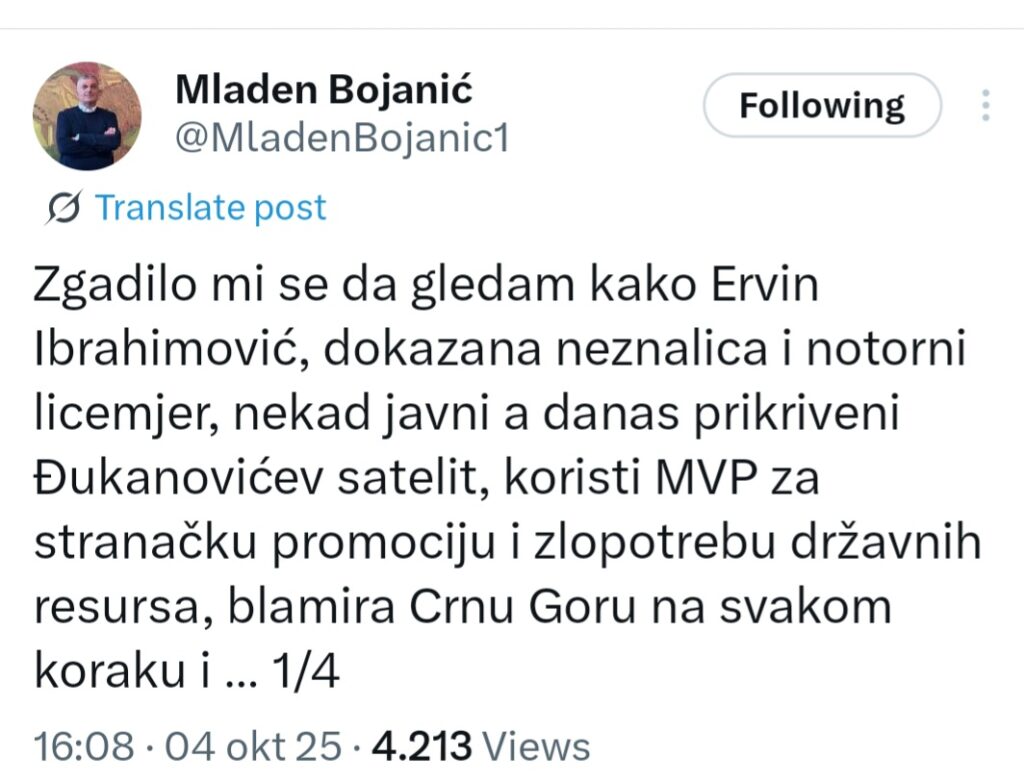Toggle the Following button
The height and width of the screenshot is (782, 1024).
822,106
